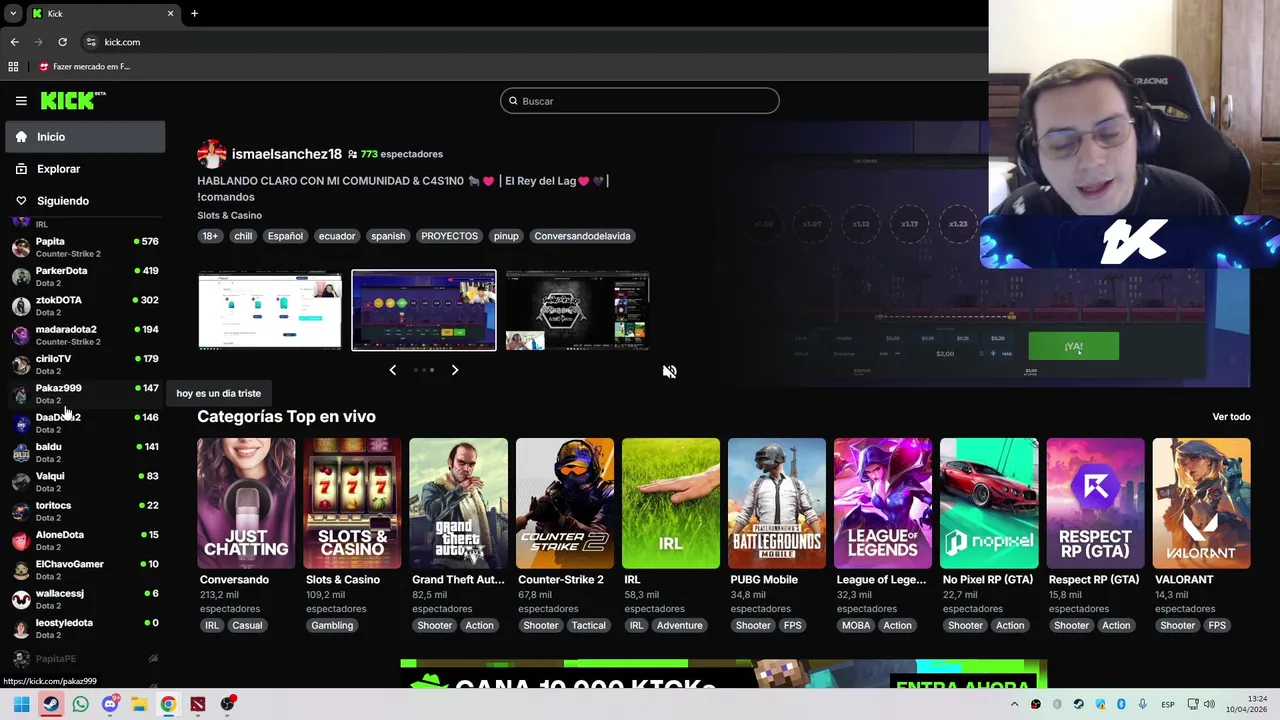Select third featured stream thumbnail

pos(578,310)
